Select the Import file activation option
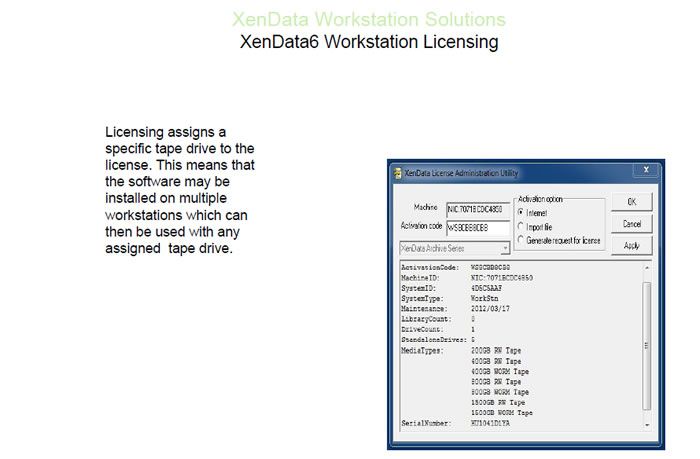This screenshot has width=700, height=459. 521,226
